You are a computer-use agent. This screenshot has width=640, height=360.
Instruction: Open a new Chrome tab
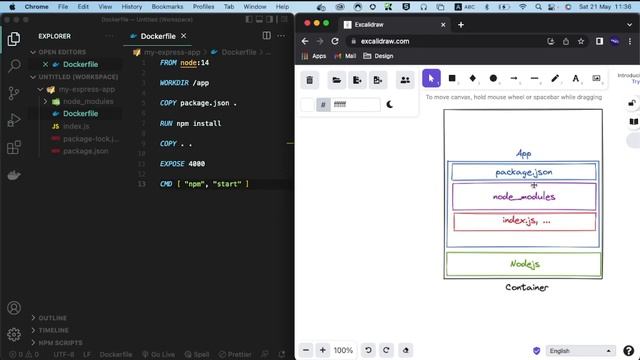click(461, 25)
